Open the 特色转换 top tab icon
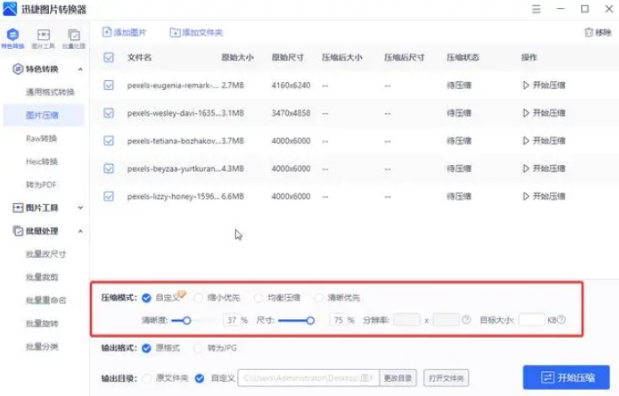Screen dimensions: 619x396 (x=13, y=38)
